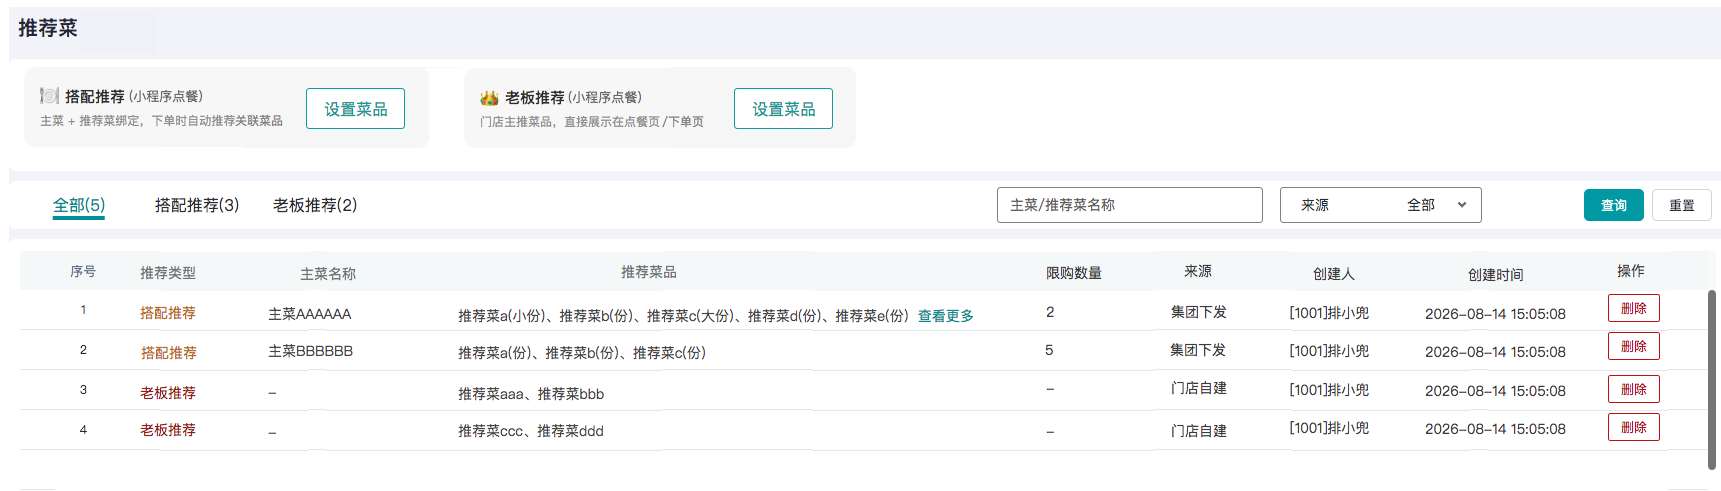The width and height of the screenshot is (1721, 491).
Task: Switch to the 搭配推荐(3) tab
Action: pyautogui.click(x=197, y=205)
